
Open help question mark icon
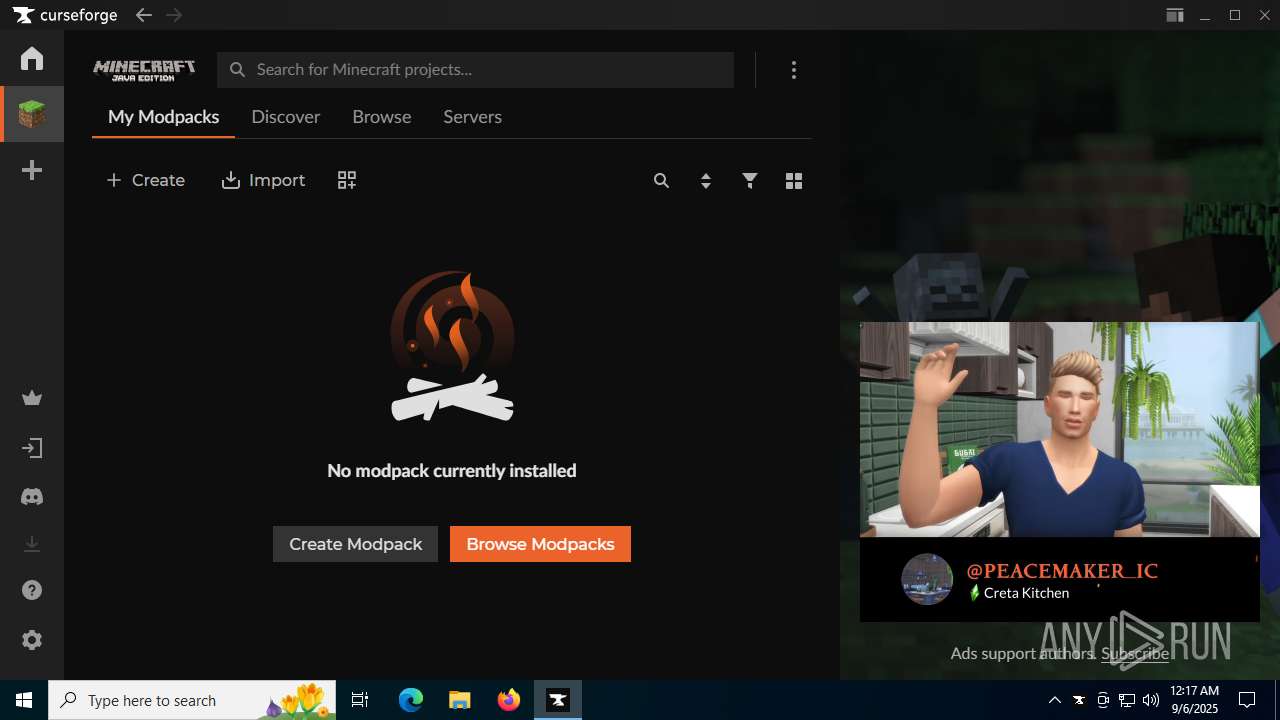point(32,591)
